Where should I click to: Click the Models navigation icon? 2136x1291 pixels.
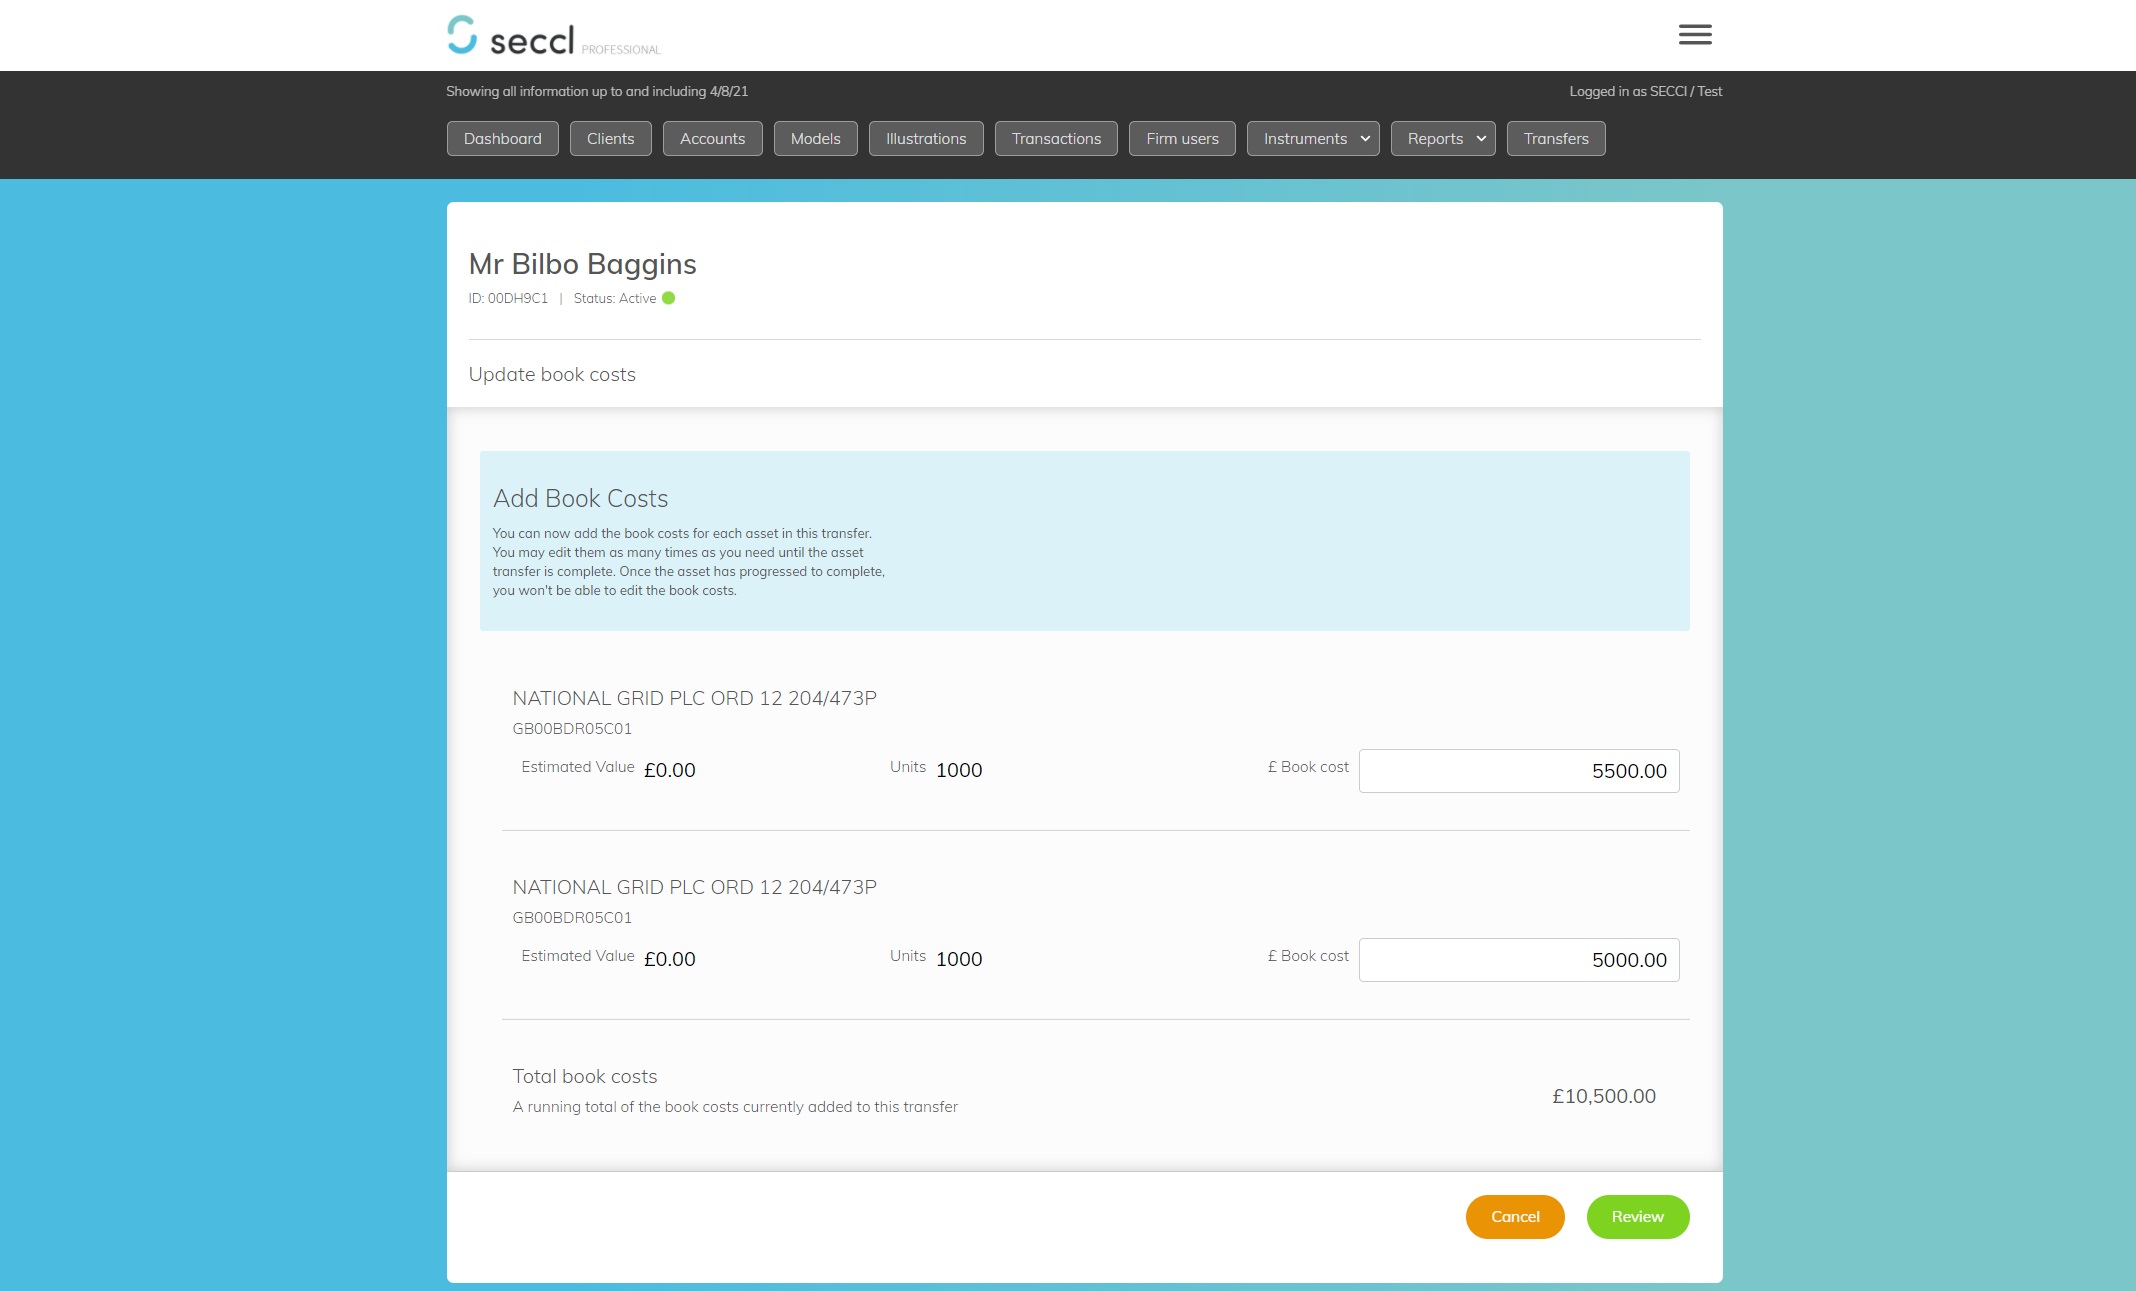[816, 137]
